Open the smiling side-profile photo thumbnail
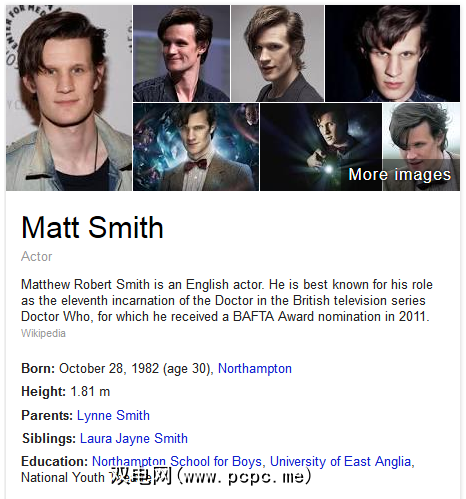Screen dimensions: 466x499 [181, 53]
